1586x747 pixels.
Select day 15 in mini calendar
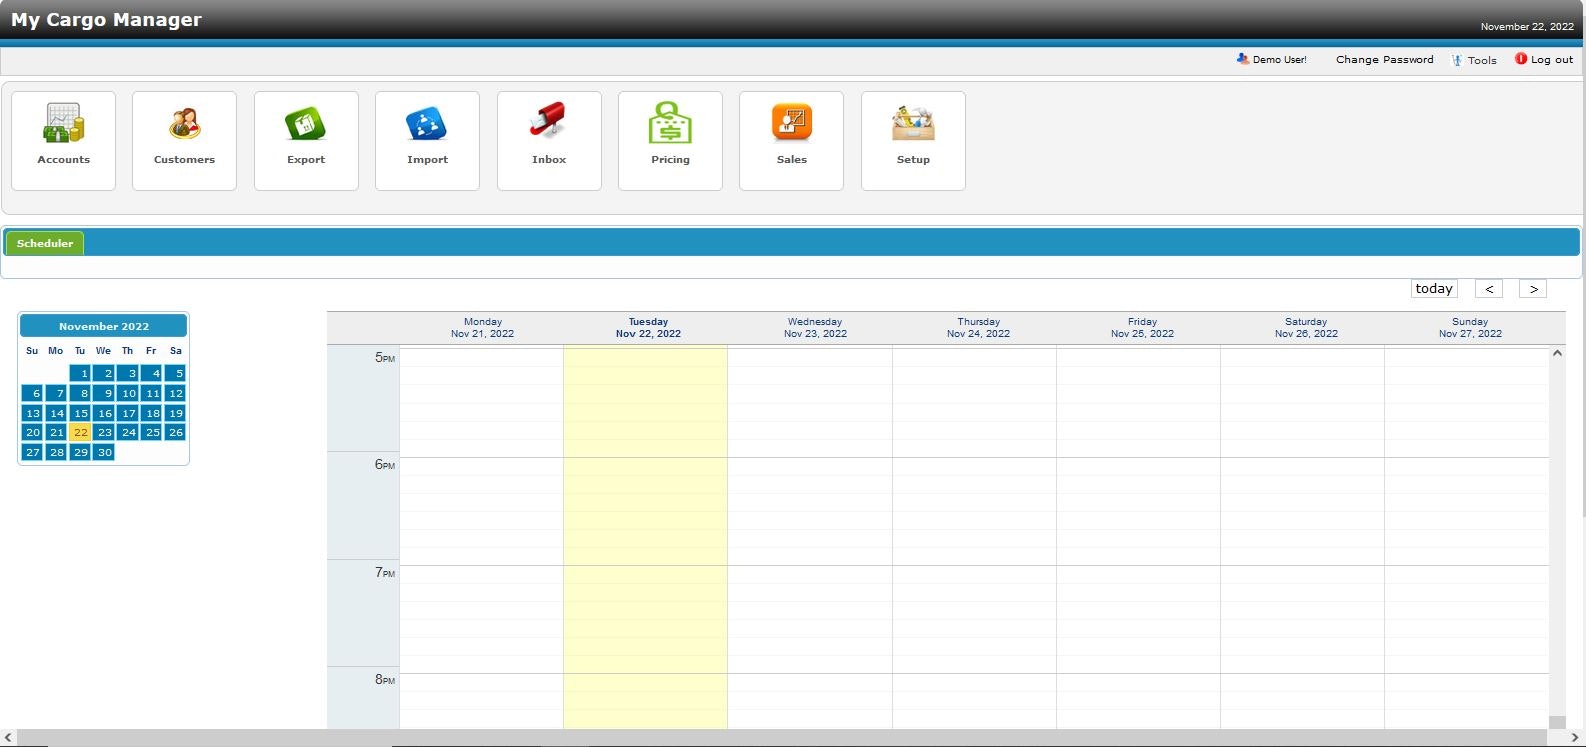[80, 413]
